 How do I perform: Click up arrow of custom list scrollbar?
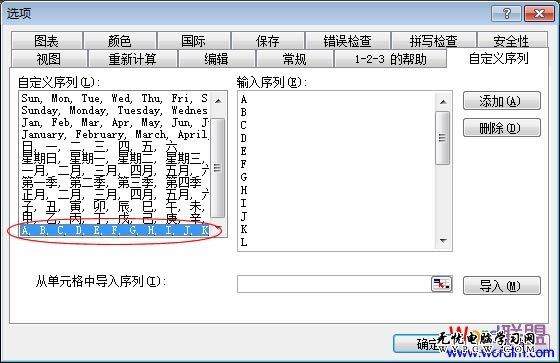click(218, 101)
